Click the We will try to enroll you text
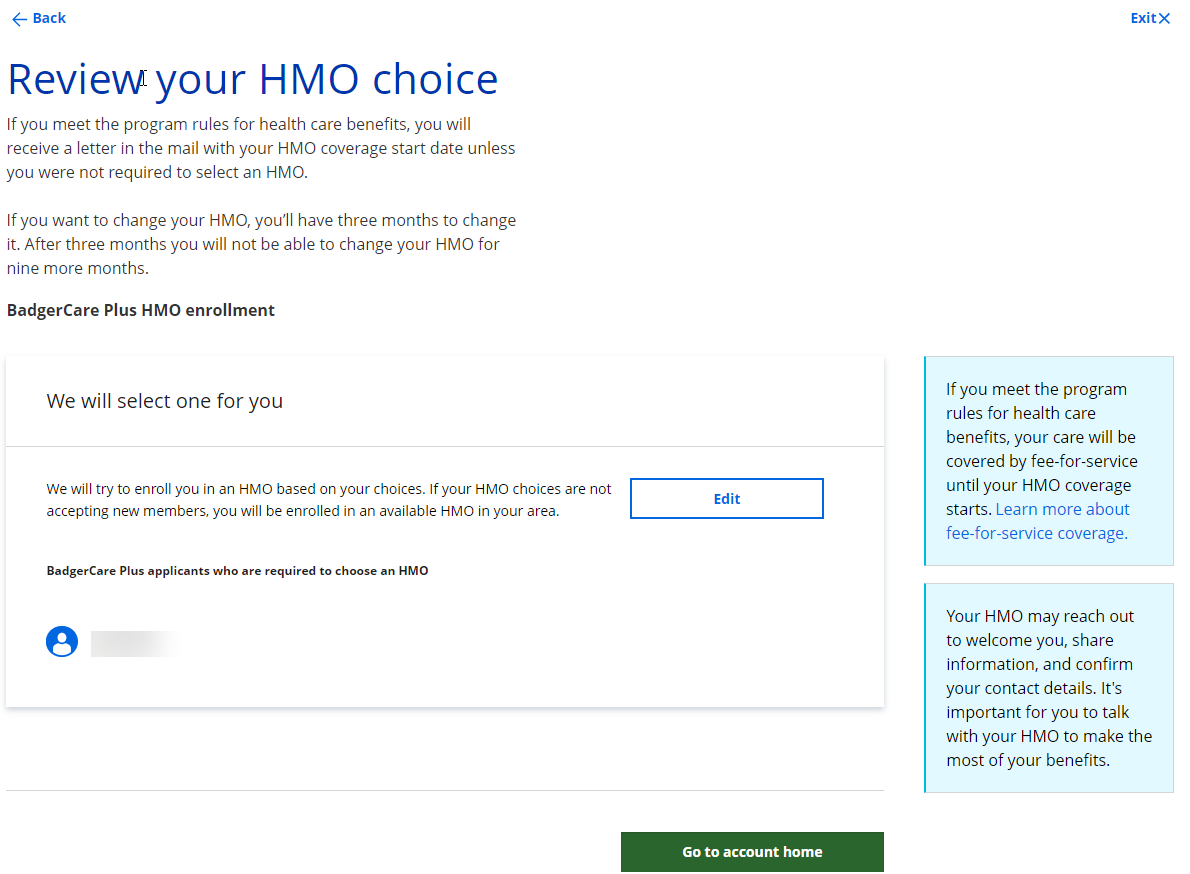The height and width of the screenshot is (874, 1190). 329,500
